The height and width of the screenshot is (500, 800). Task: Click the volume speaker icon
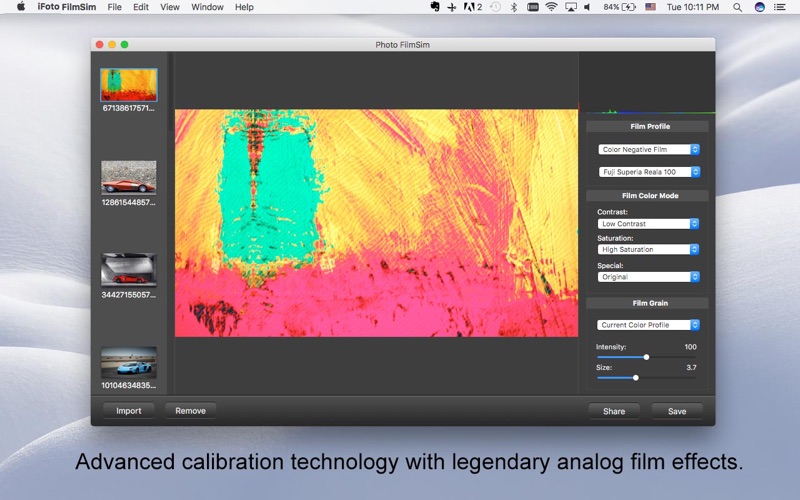tap(587, 7)
